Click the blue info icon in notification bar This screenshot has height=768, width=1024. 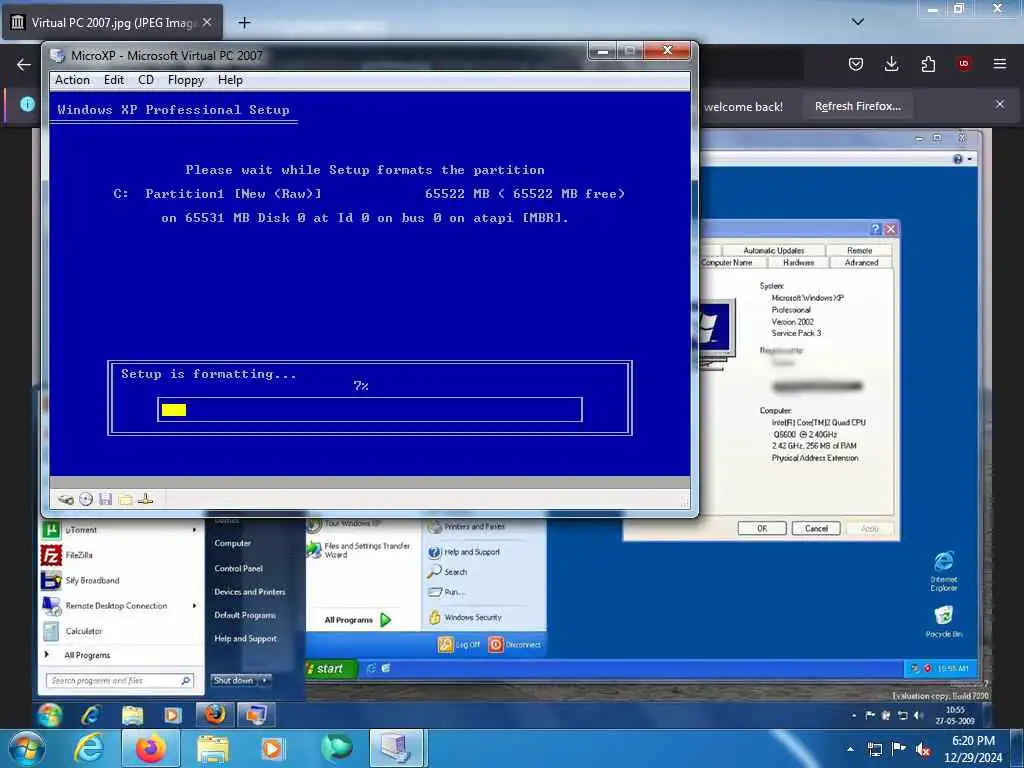(x=27, y=104)
